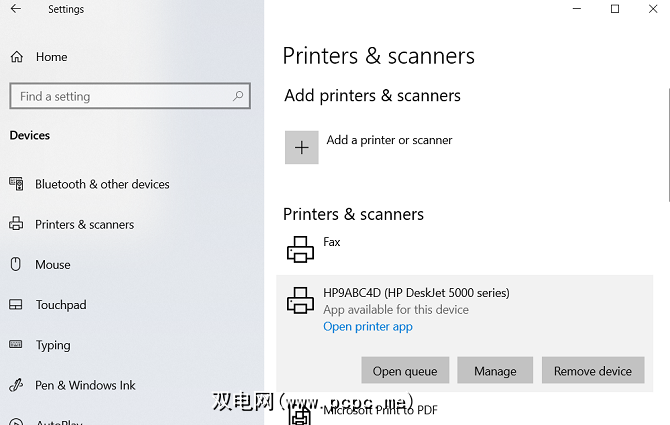Screen dimensions: 670x425
Task: Go to Typing settings
Action: 53,345
